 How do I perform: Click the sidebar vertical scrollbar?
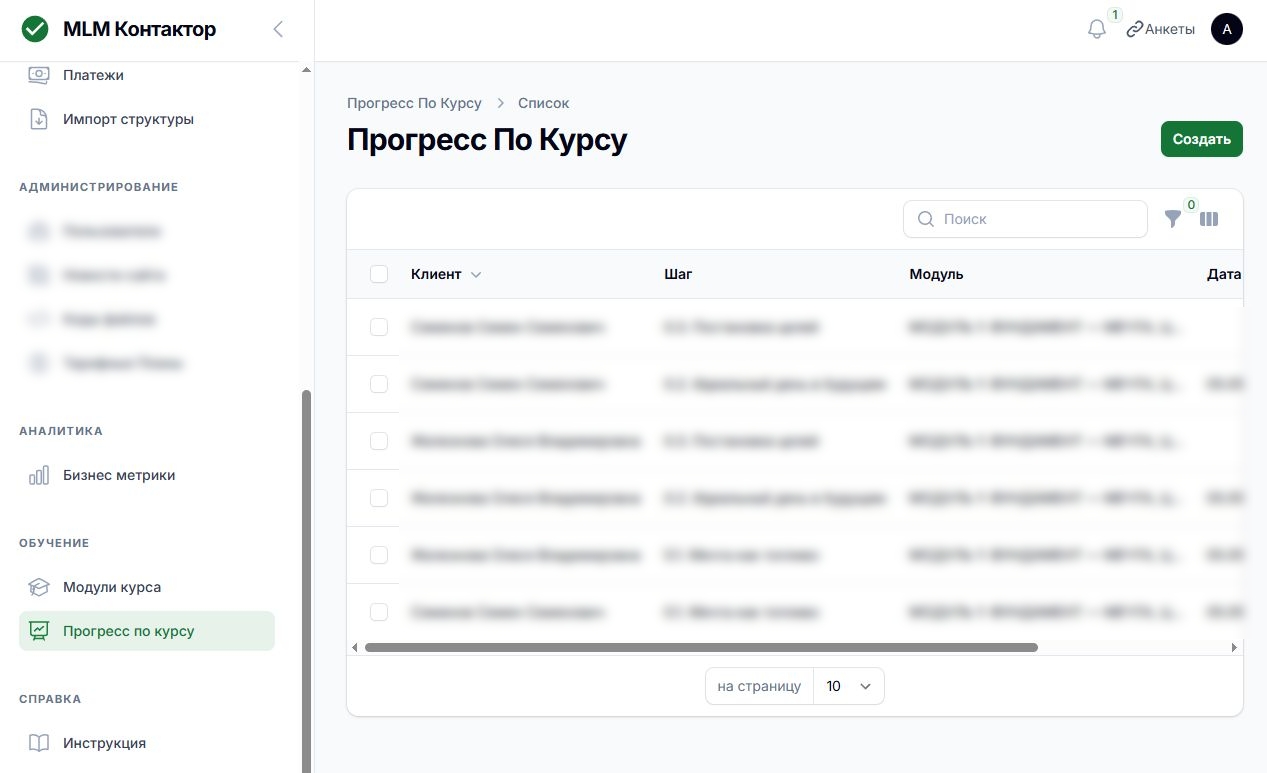(x=307, y=580)
